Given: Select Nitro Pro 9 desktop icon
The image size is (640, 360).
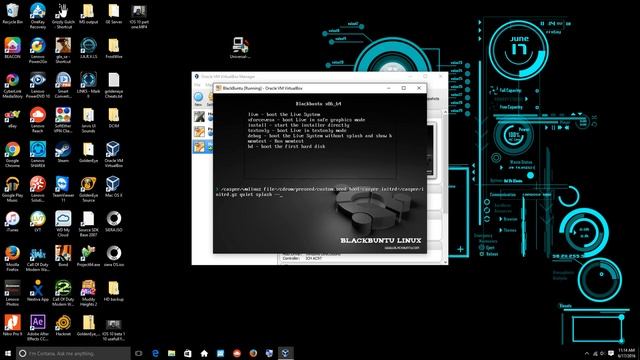Looking at the screenshot, I should pyautogui.click(x=12, y=325).
